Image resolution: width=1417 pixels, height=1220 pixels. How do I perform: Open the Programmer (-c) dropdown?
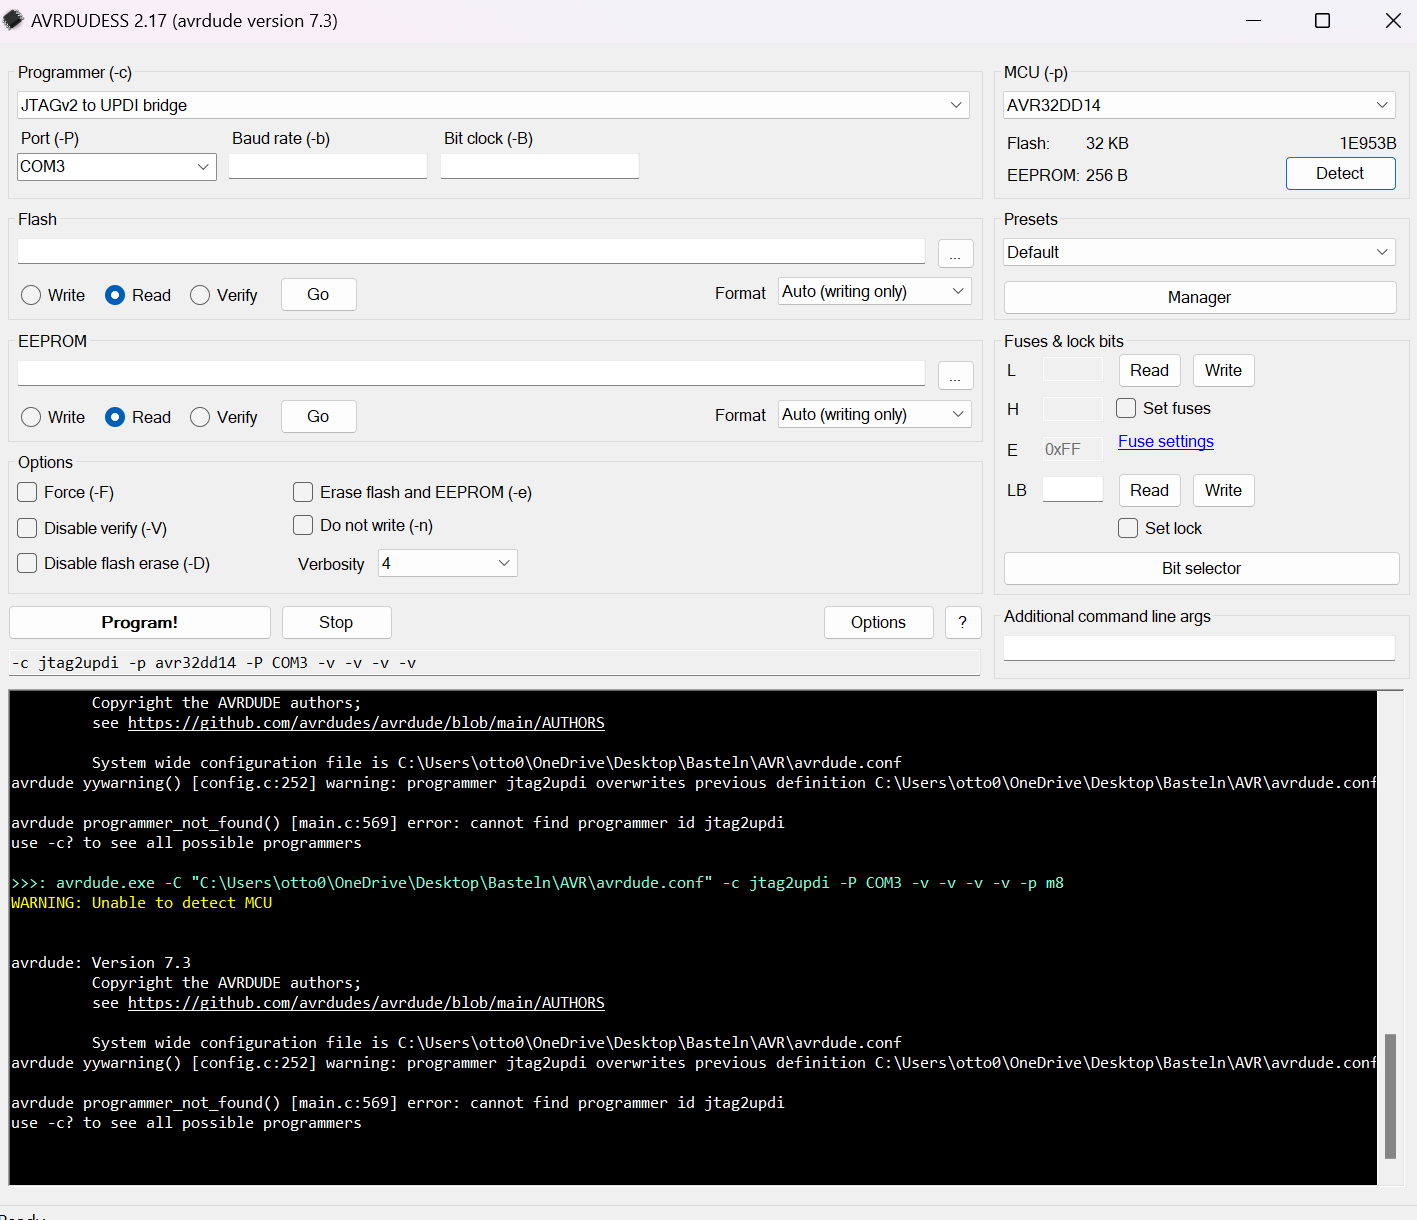[493, 105]
